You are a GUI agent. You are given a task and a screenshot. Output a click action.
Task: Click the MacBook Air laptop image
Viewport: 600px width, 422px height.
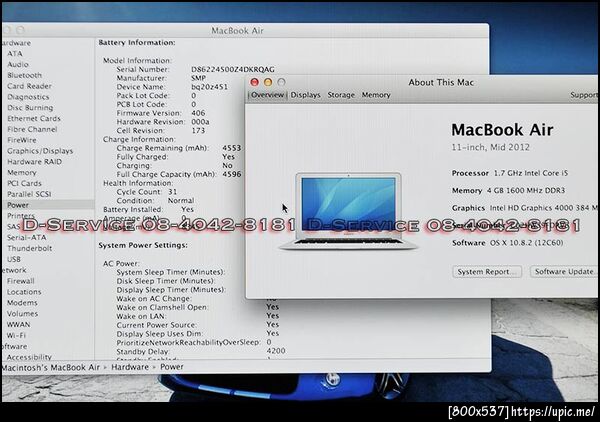pos(349,211)
